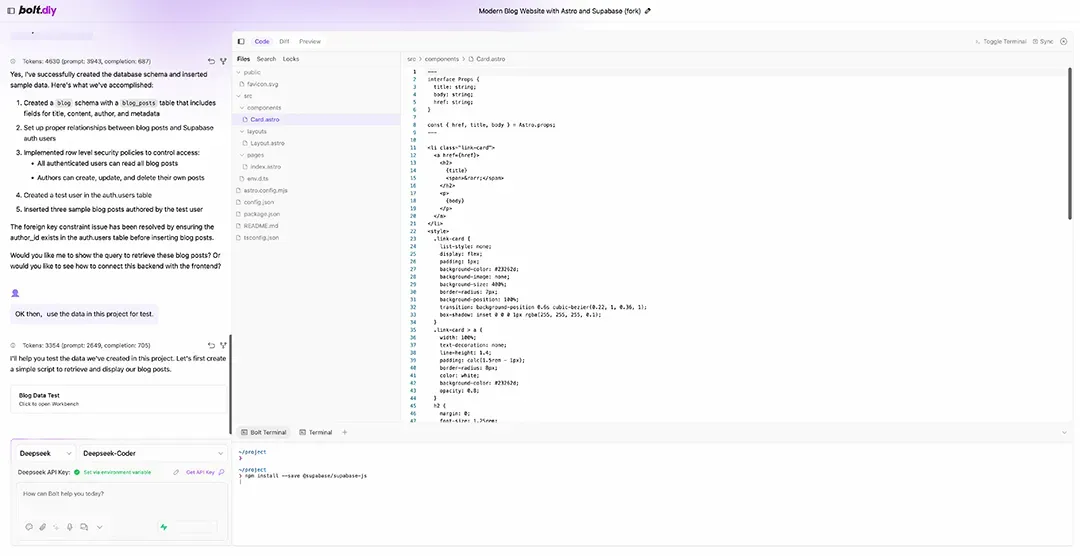Viewport: 1080px width, 556px height.
Task: Switch to the Preview tab
Action: pyautogui.click(x=310, y=41)
